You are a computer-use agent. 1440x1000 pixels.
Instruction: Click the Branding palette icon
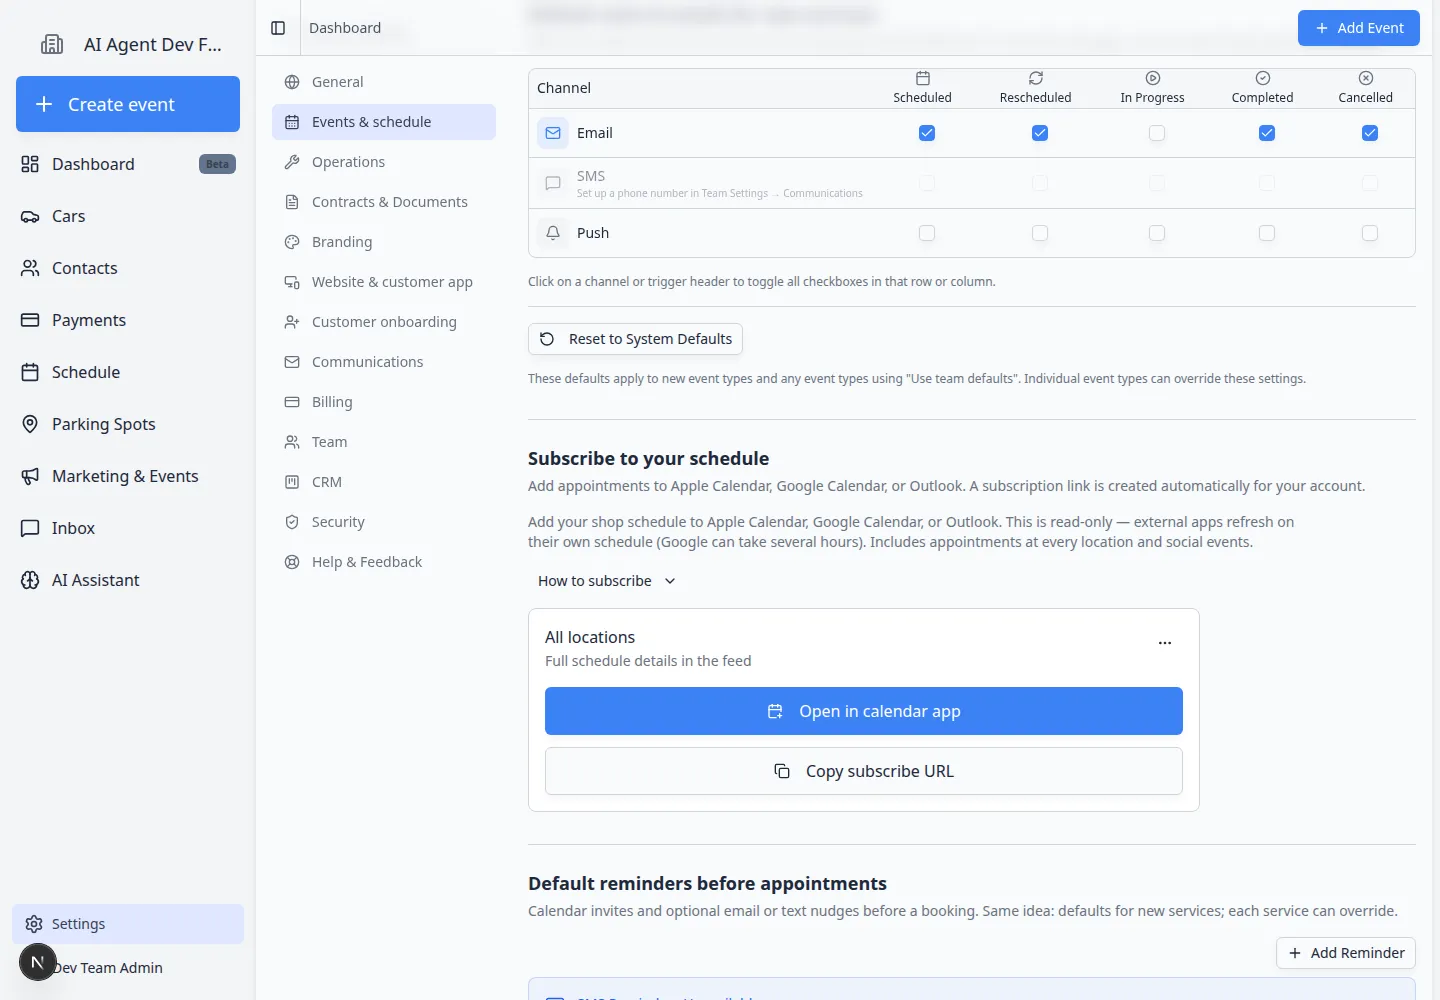pos(292,242)
